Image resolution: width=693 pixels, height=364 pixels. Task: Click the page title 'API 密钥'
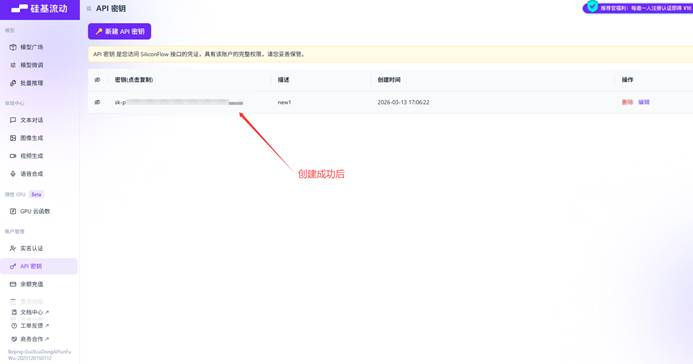pyautogui.click(x=111, y=8)
